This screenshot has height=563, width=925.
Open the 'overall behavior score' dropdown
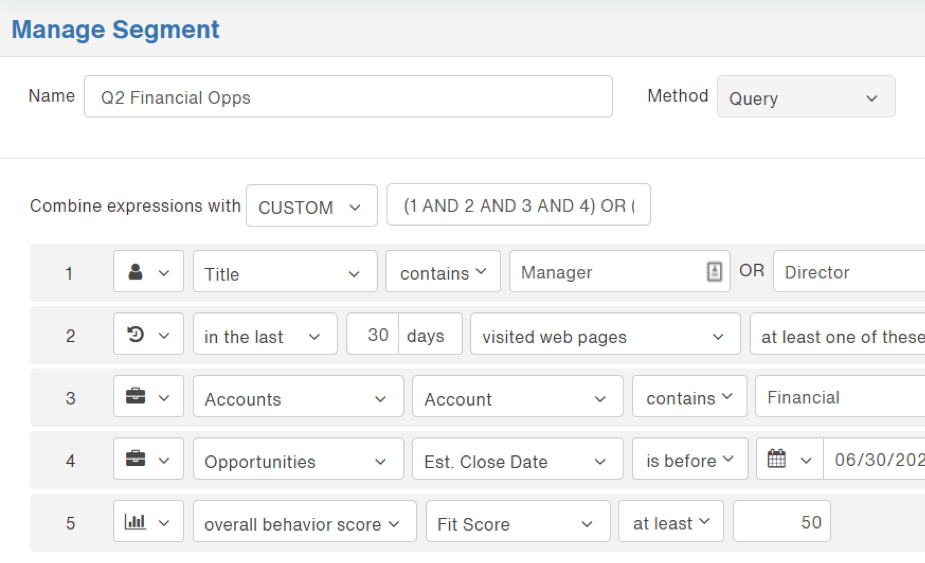[303, 523]
